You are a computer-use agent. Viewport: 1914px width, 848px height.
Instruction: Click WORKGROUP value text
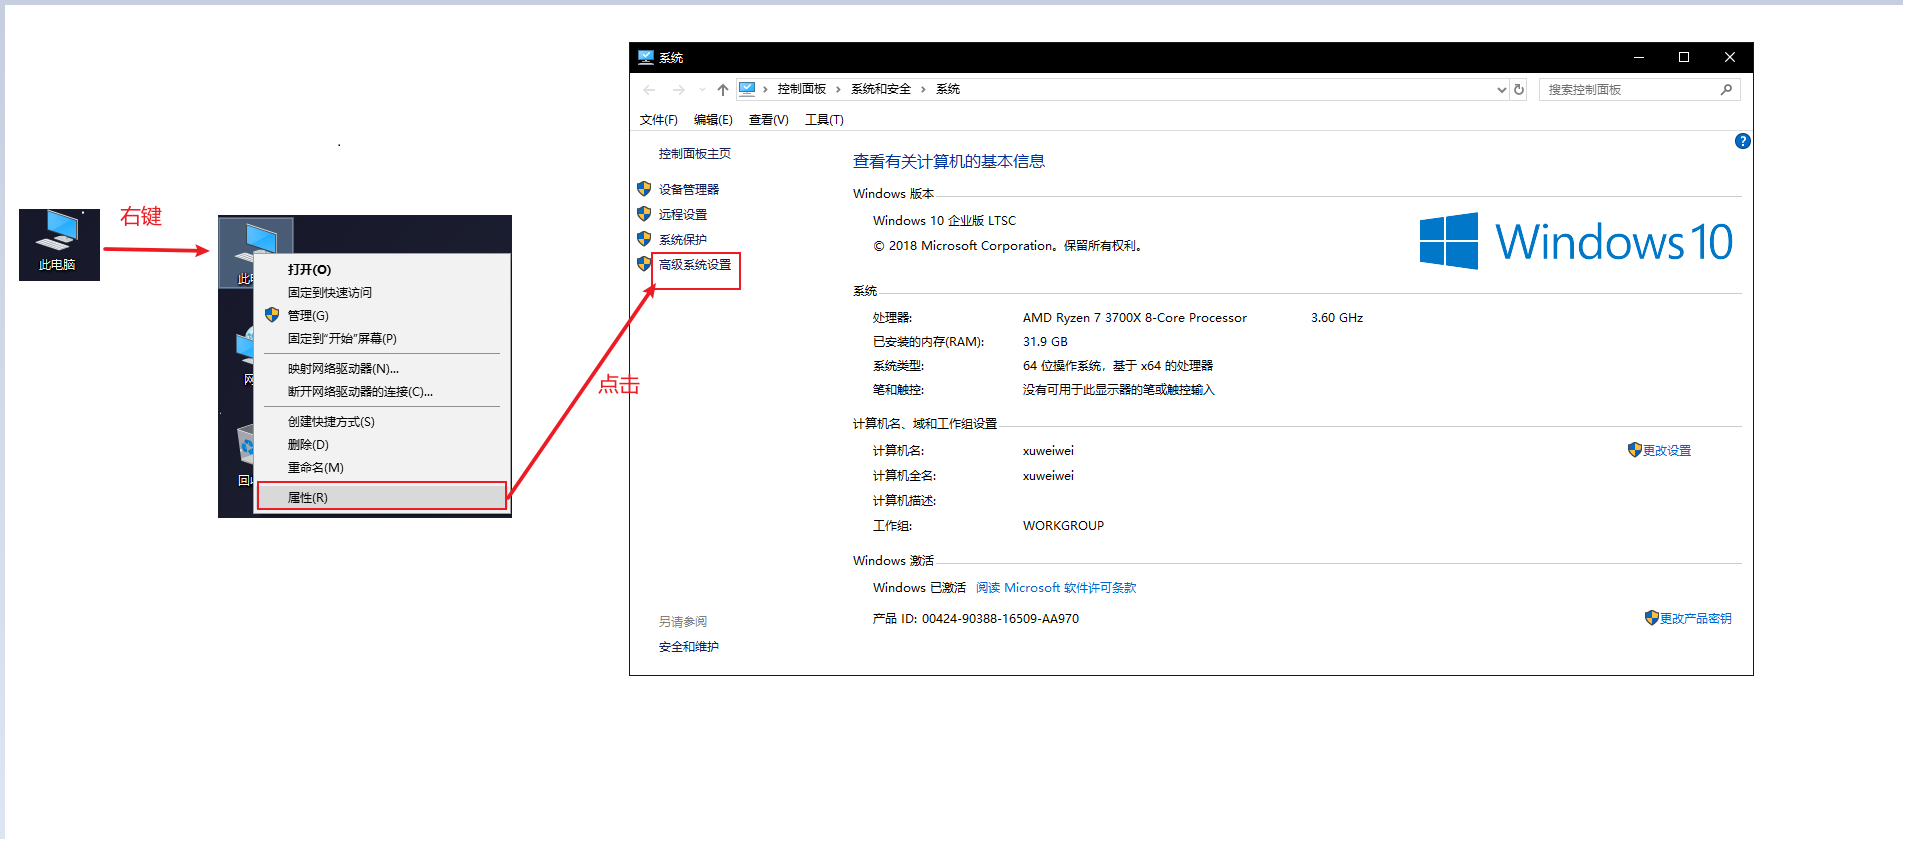[x=1063, y=525]
